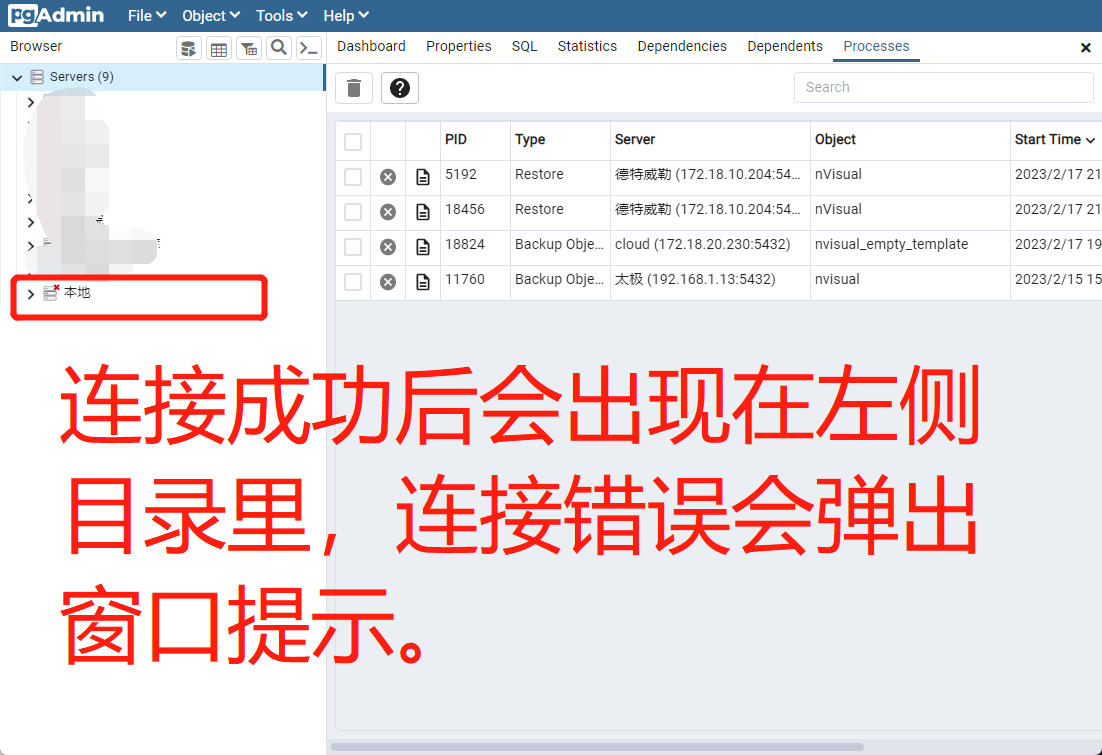Open the help question mark button
The height and width of the screenshot is (755, 1102).
400,88
